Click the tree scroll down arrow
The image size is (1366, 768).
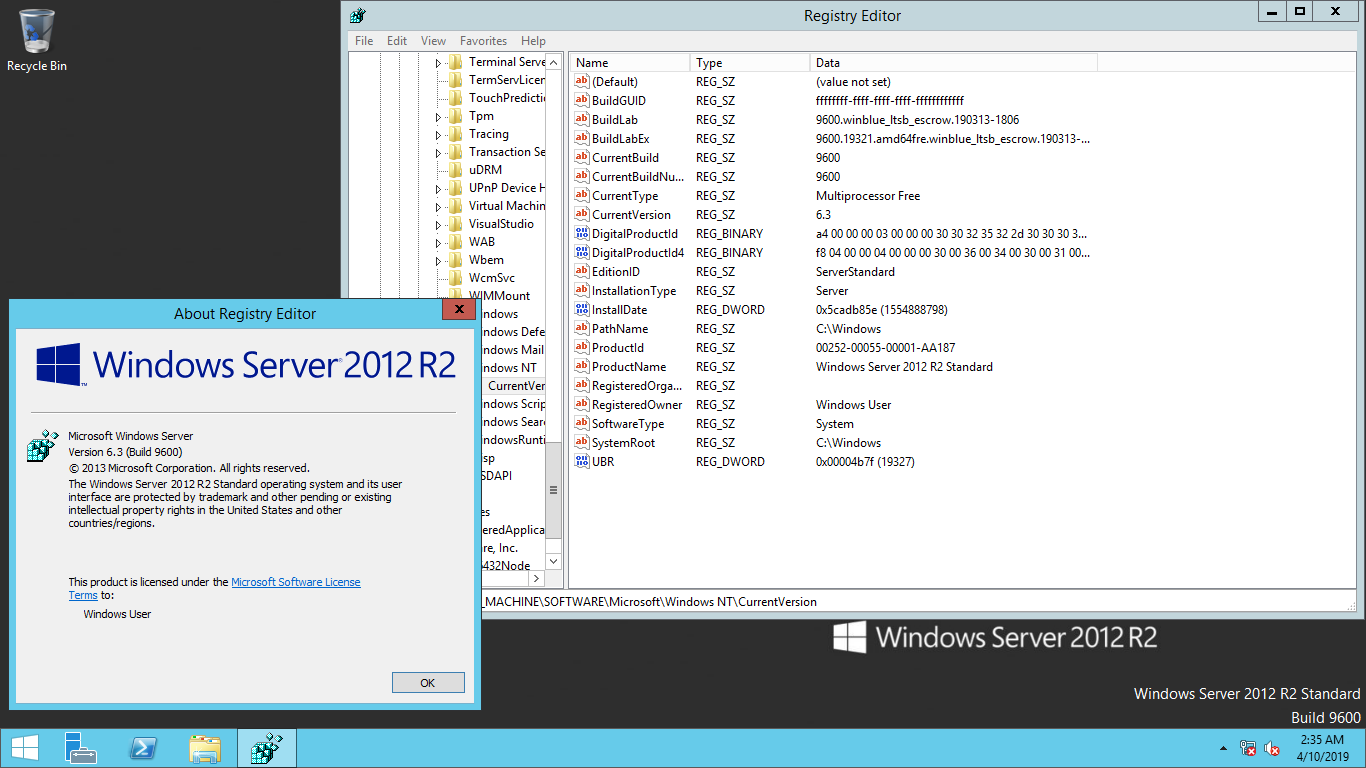pyautogui.click(x=554, y=562)
